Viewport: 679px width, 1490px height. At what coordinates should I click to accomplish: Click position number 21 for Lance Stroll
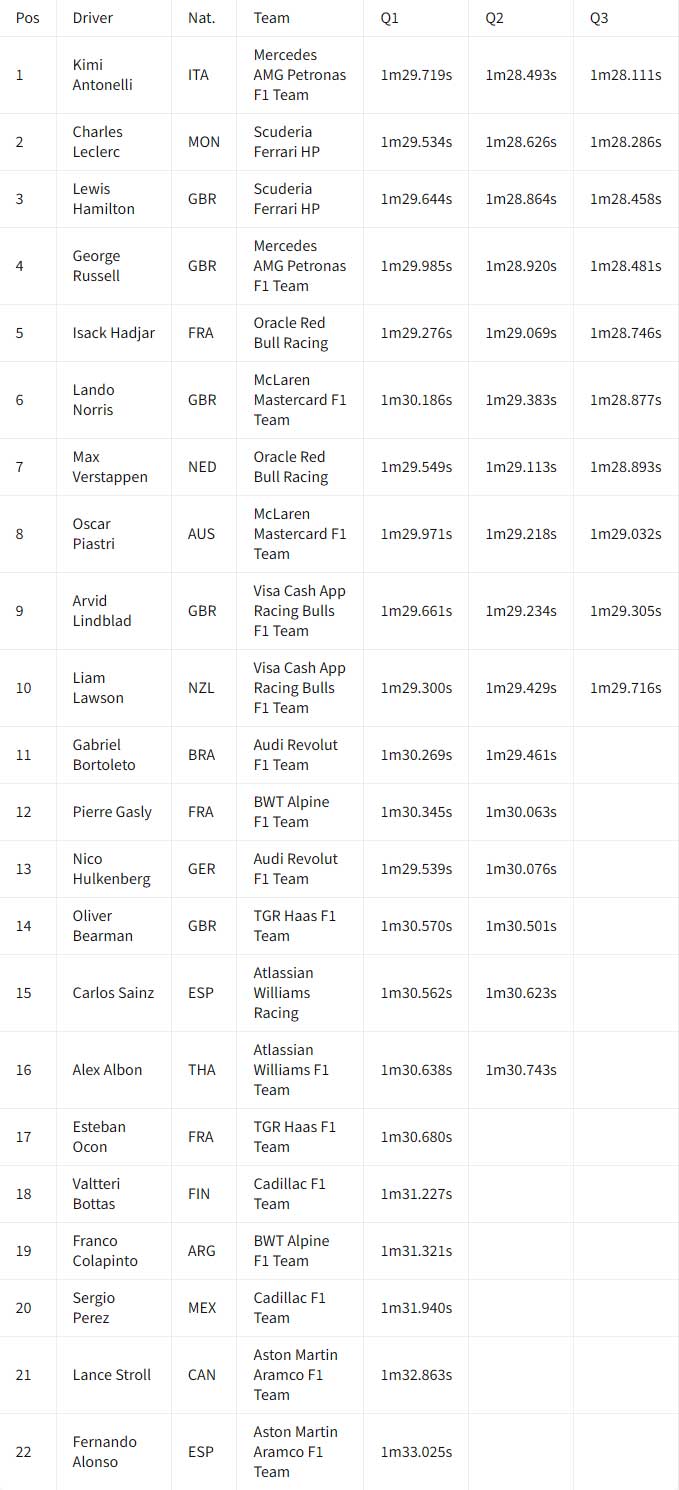tap(23, 1375)
